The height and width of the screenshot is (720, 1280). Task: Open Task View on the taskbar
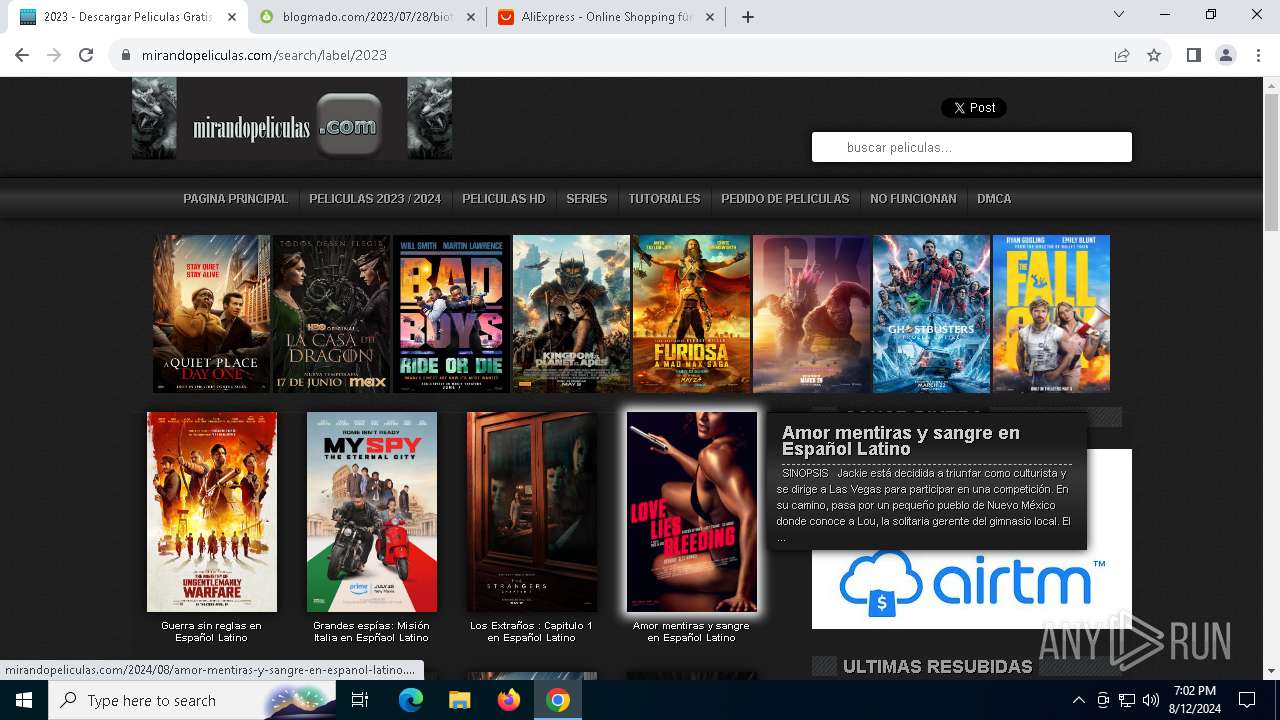point(360,700)
